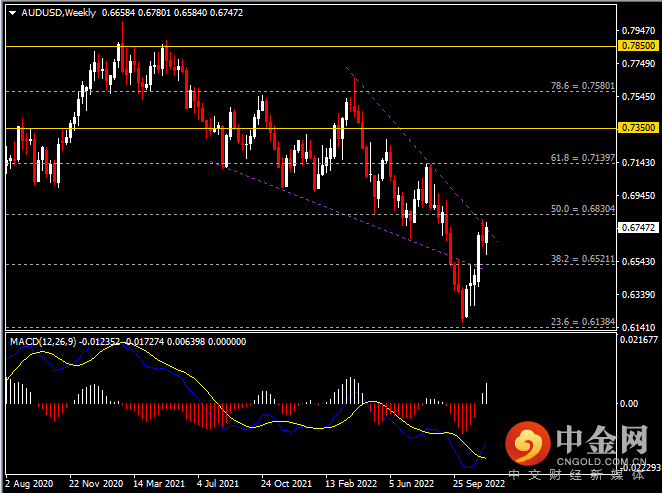Click the MACD 0.00 zero level label
This screenshot has height=493, width=662.
(x=628, y=403)
